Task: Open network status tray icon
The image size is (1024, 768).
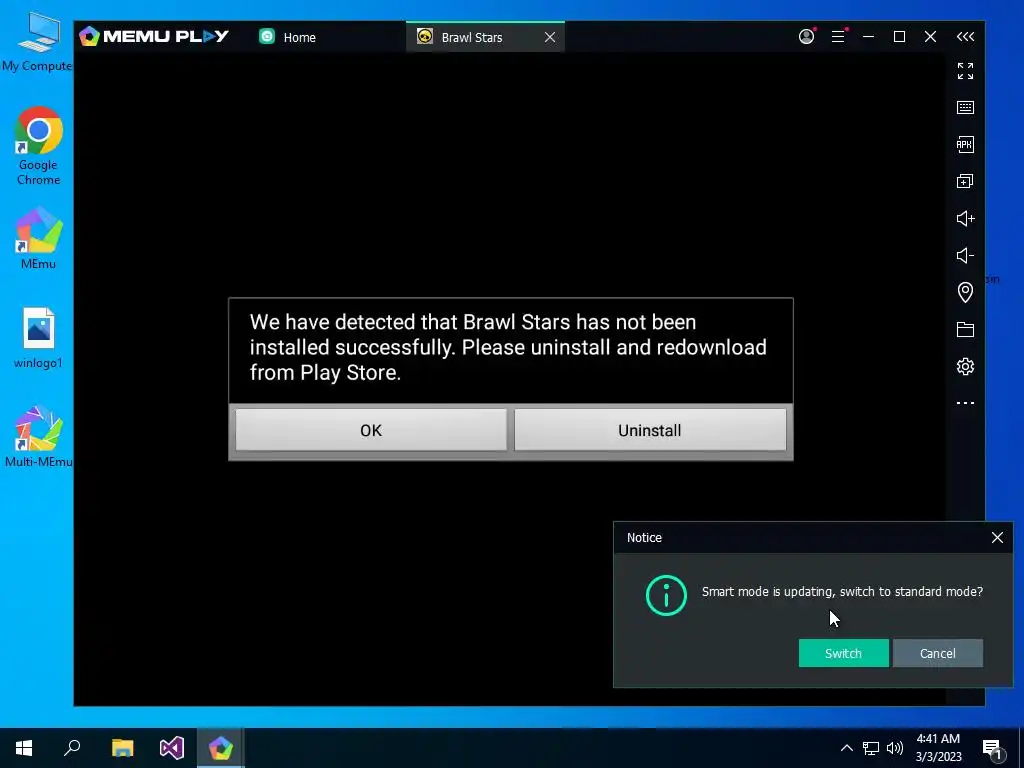Action: click(x=871, y=748)
